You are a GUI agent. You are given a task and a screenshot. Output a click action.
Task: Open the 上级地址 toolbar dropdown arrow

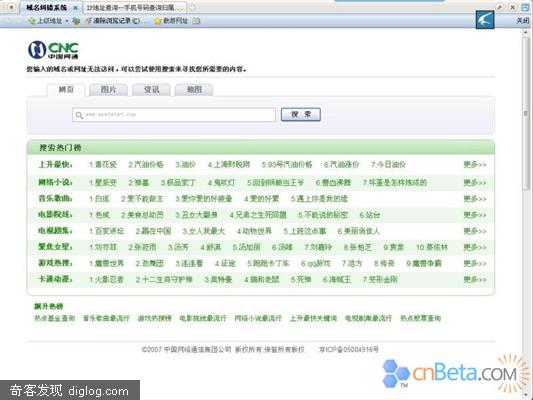[67, 21]
